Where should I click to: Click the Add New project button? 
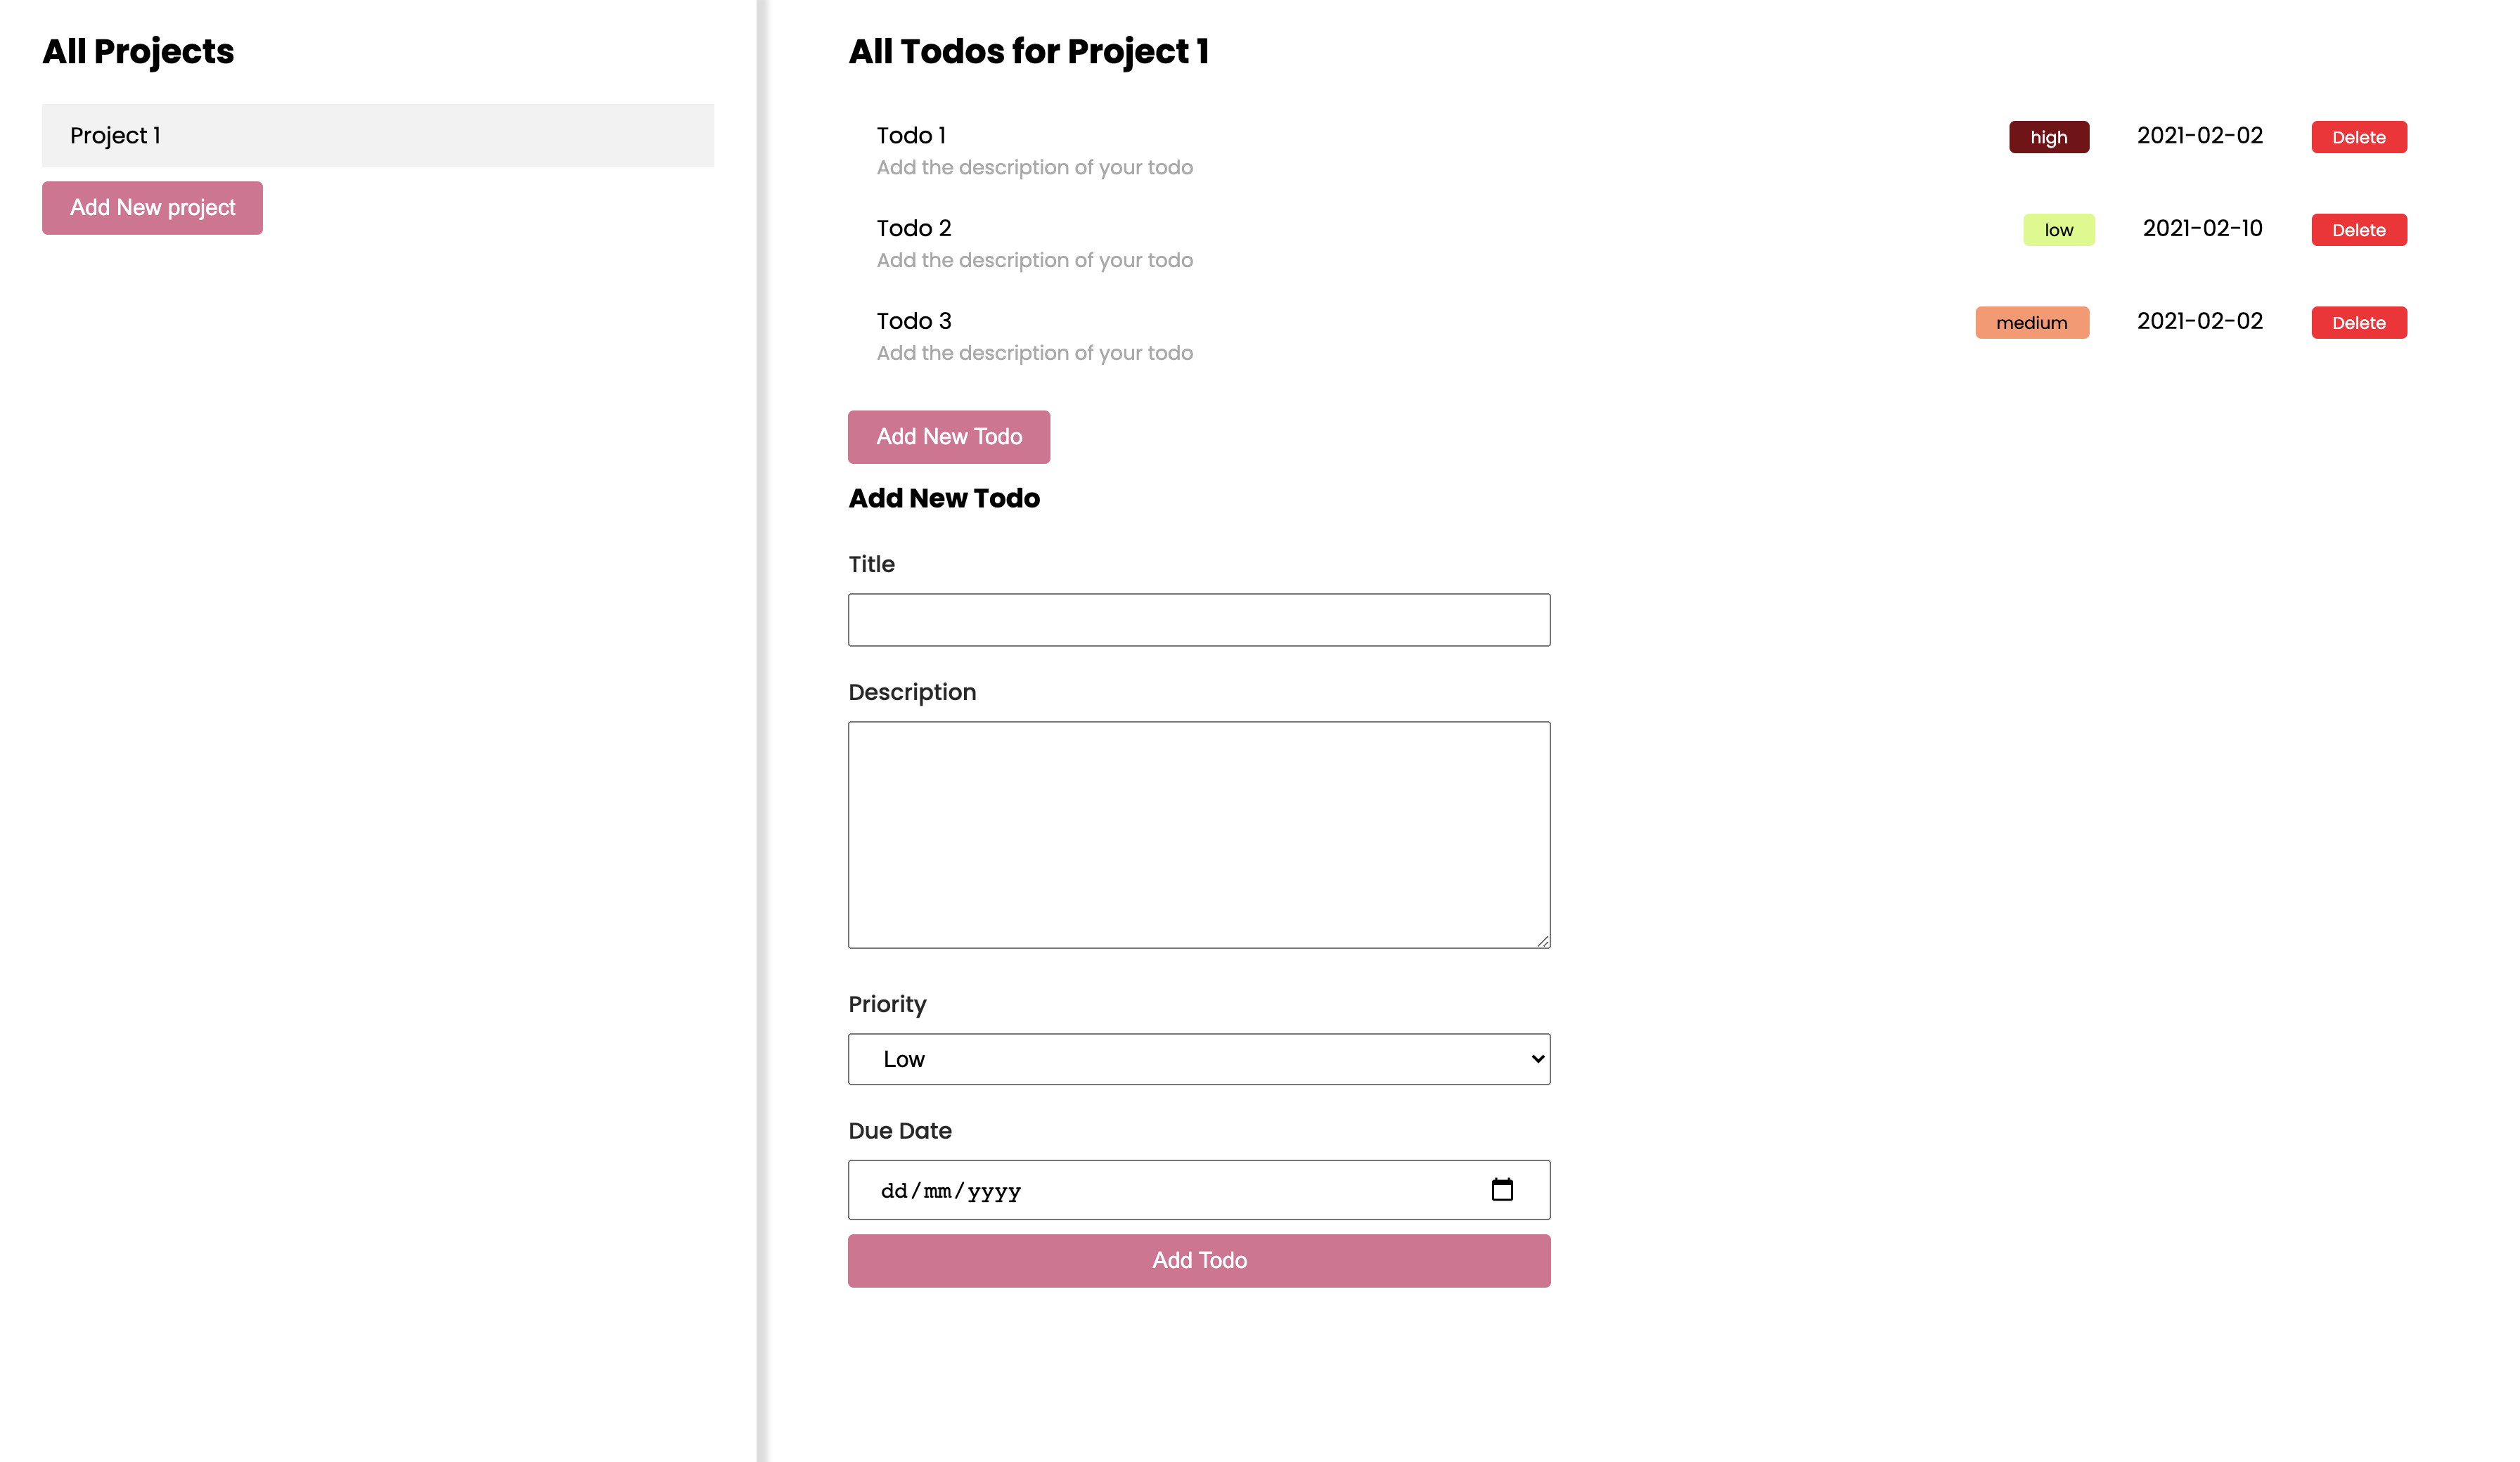click(152, 208)
